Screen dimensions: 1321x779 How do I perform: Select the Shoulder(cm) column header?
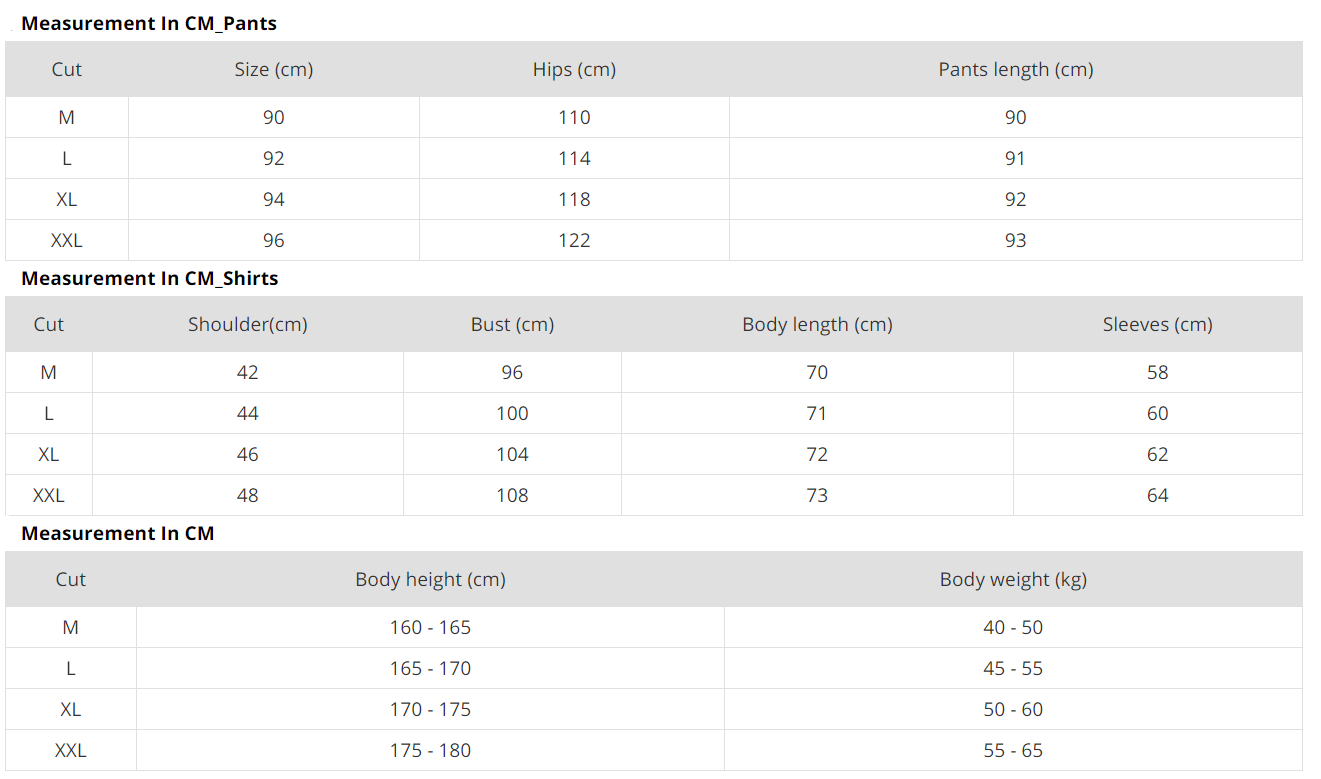(x=247, y=324)
